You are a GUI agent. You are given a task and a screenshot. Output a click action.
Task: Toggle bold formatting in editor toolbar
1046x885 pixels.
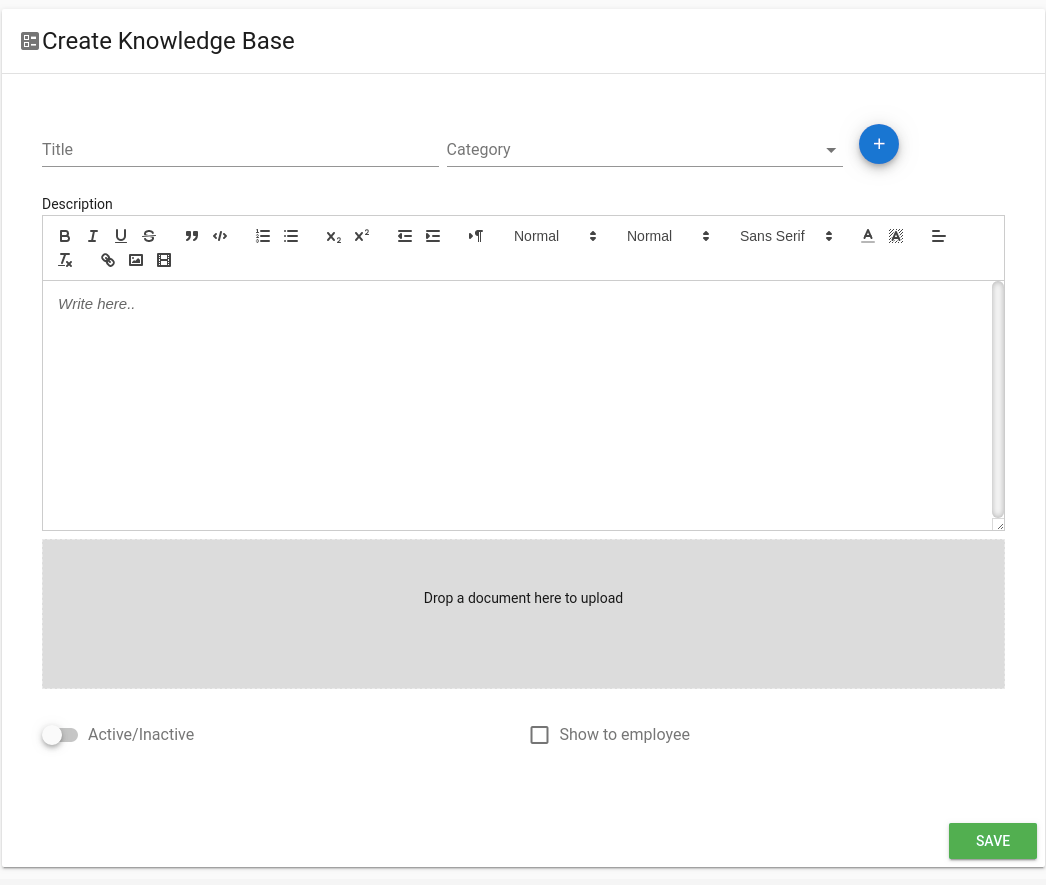(65, 236)
